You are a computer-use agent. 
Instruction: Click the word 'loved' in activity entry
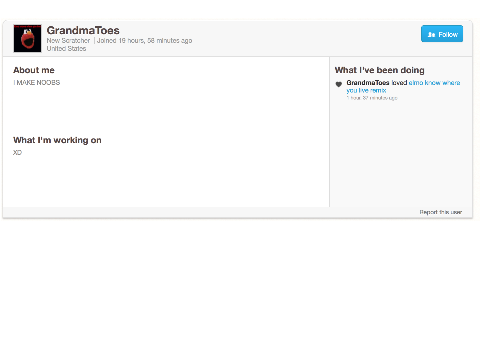[399, 83]
